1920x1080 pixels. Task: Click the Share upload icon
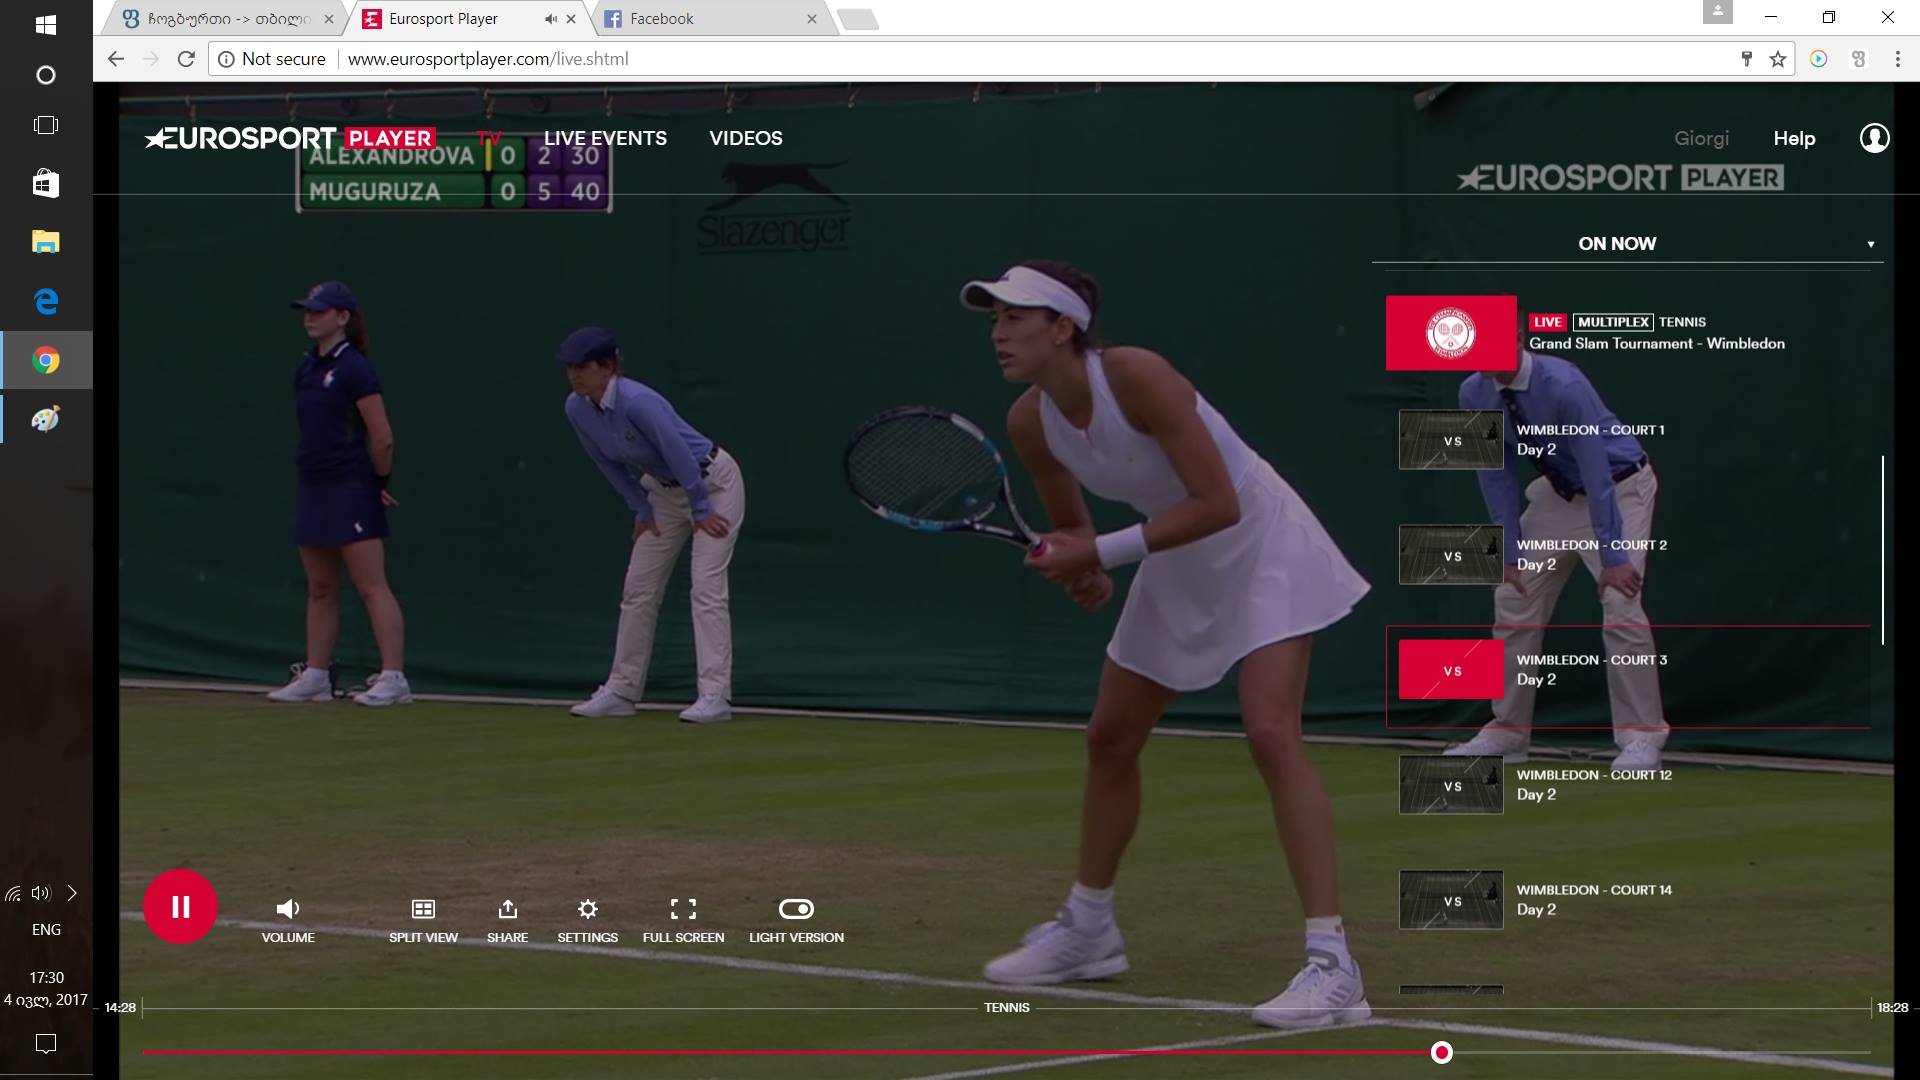tap(507, 909)
